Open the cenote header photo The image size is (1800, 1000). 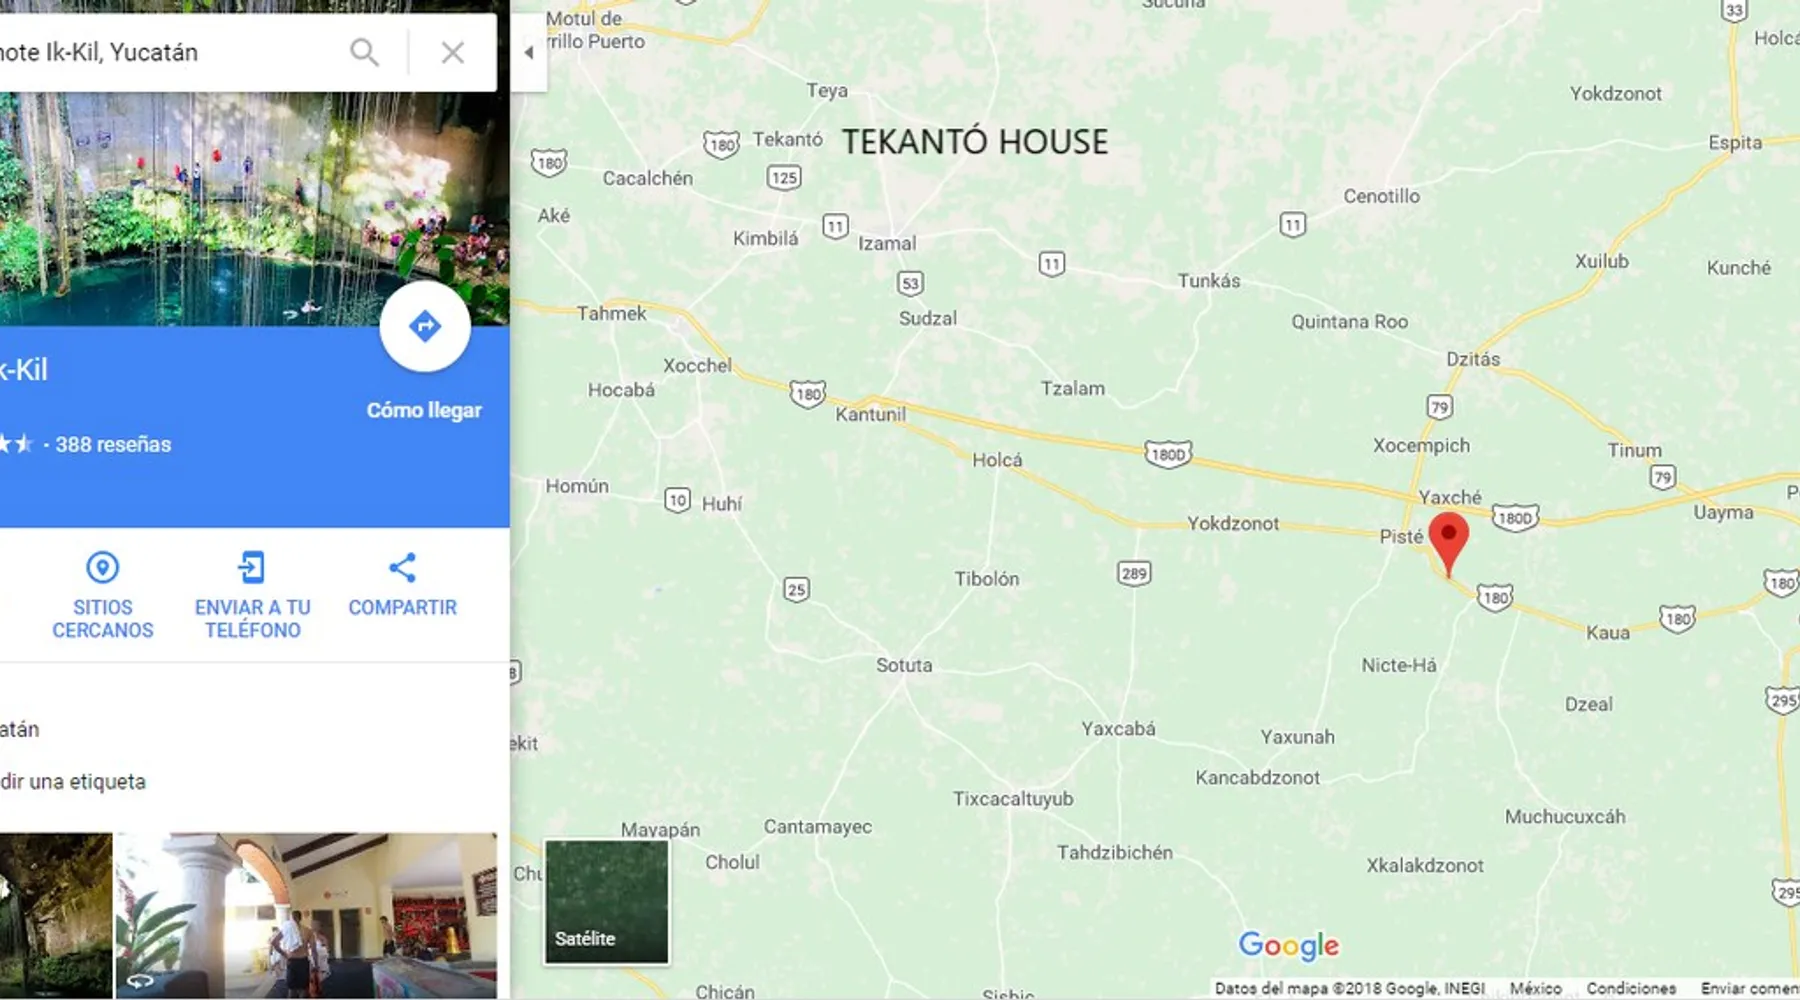[x=254, y=208]
